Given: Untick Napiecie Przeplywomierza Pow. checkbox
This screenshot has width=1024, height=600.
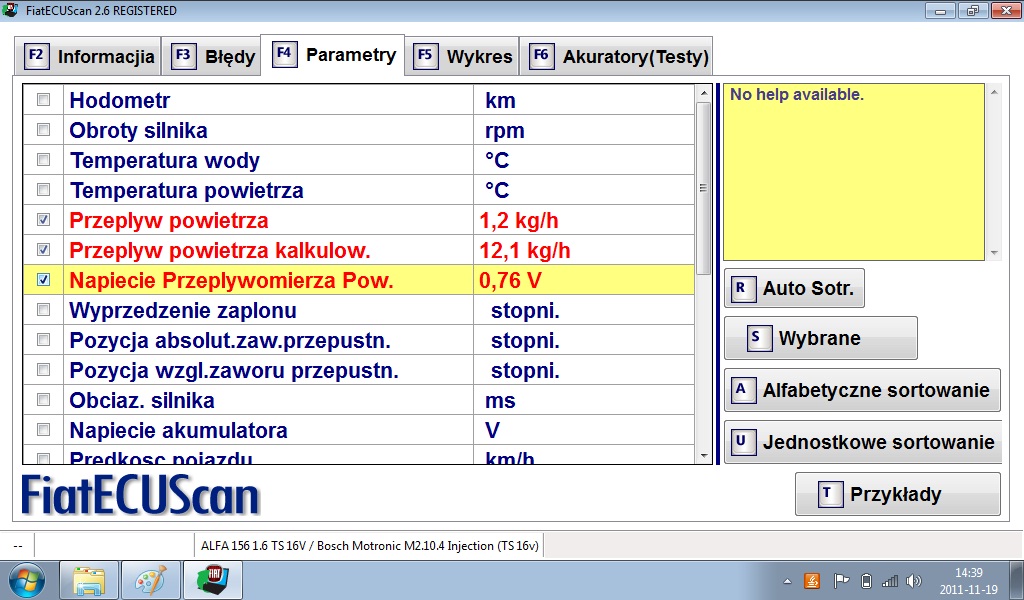Looking at the screenshot, I should coord(44,280).
